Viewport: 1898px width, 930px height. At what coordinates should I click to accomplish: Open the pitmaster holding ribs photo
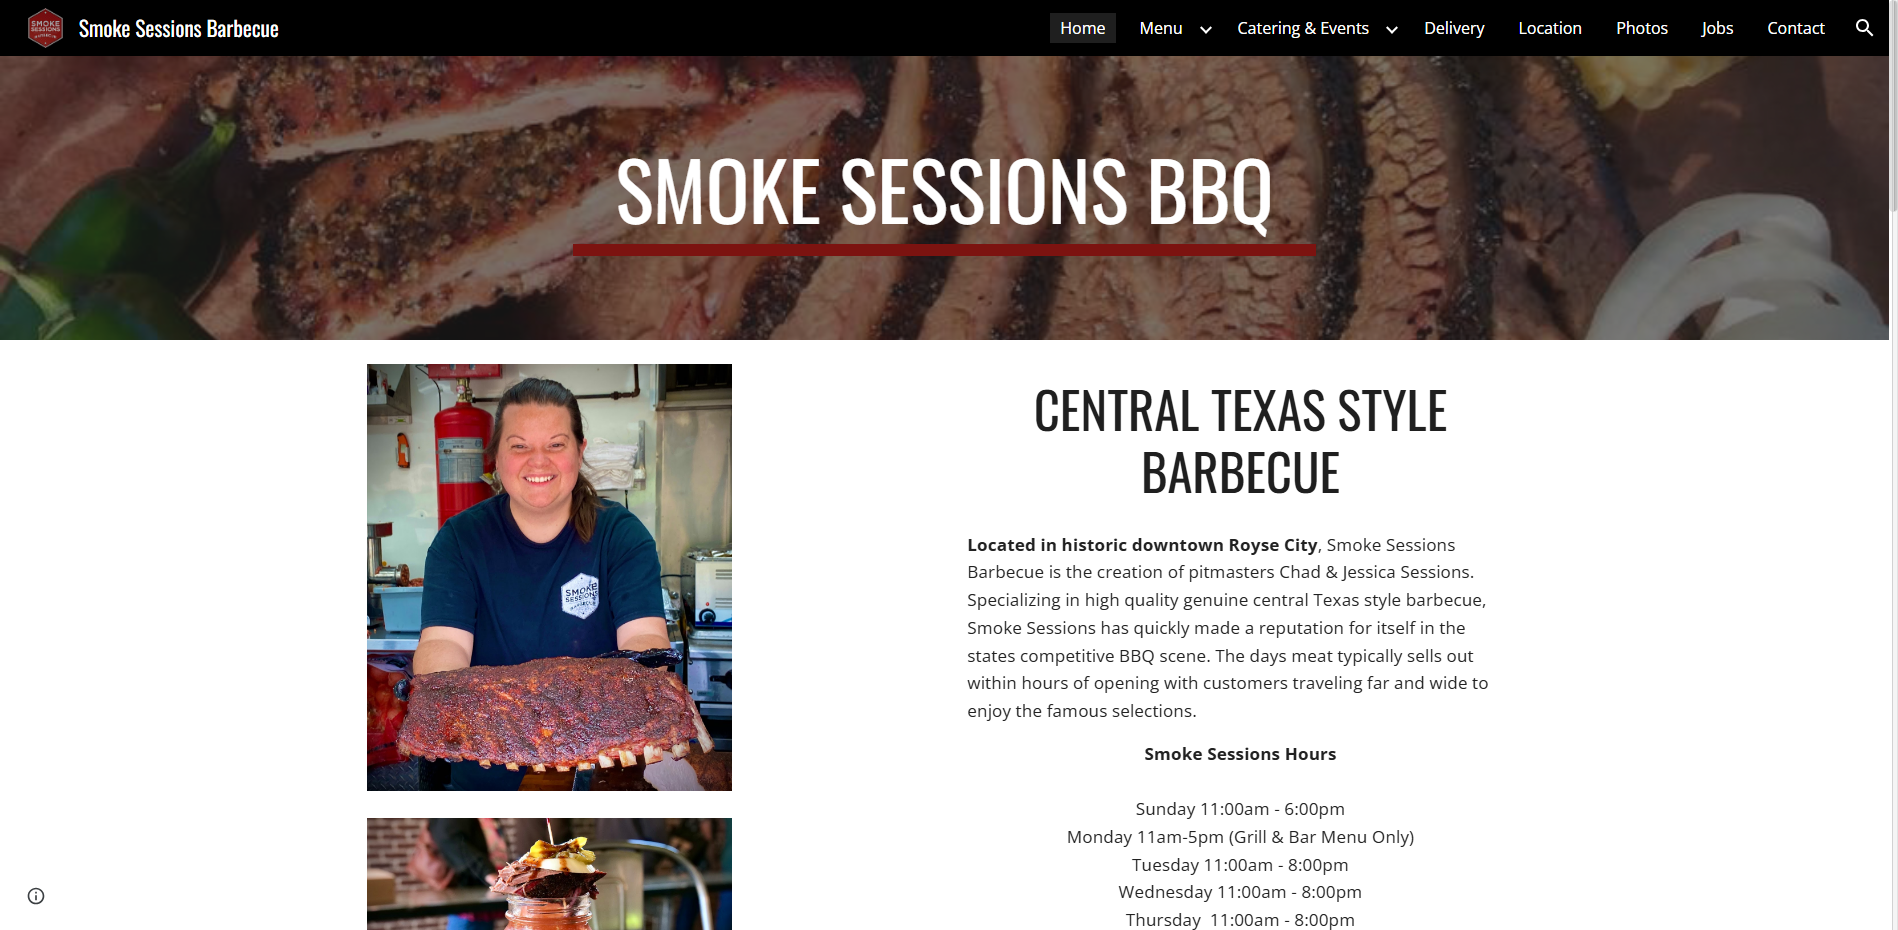tap(549, 577)
